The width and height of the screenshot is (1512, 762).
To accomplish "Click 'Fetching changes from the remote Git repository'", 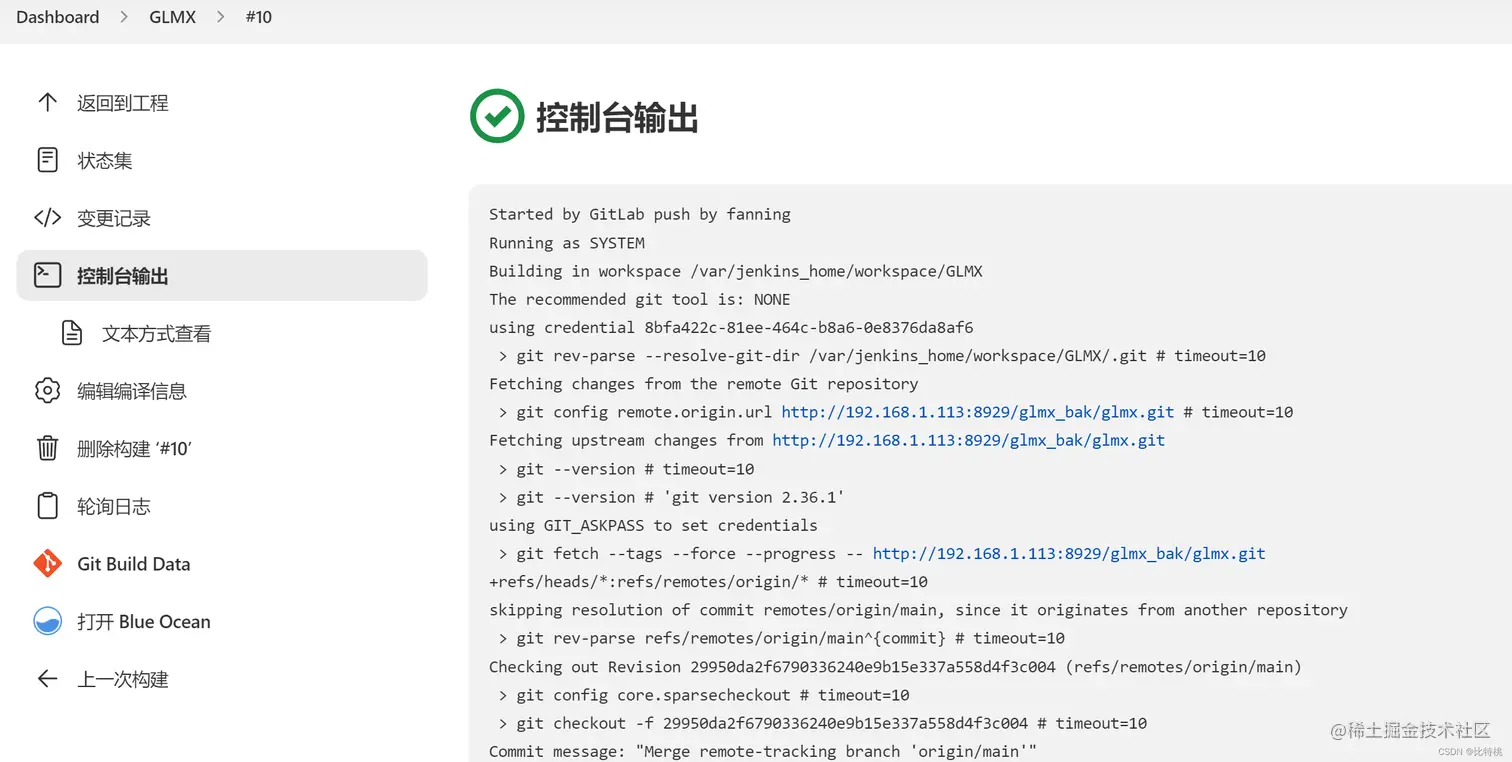I will click(704, 384).
